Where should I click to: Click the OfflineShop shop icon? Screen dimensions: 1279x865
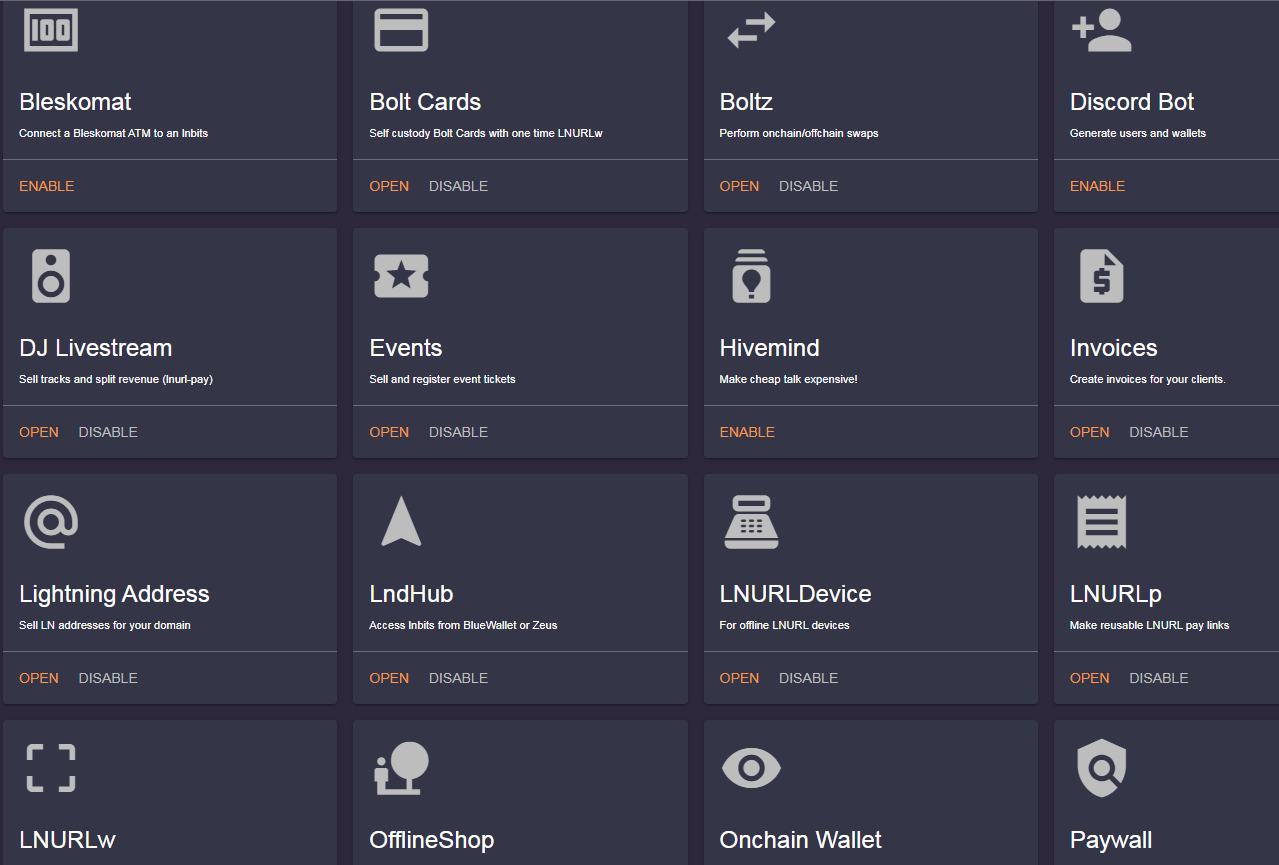point(401,768)
